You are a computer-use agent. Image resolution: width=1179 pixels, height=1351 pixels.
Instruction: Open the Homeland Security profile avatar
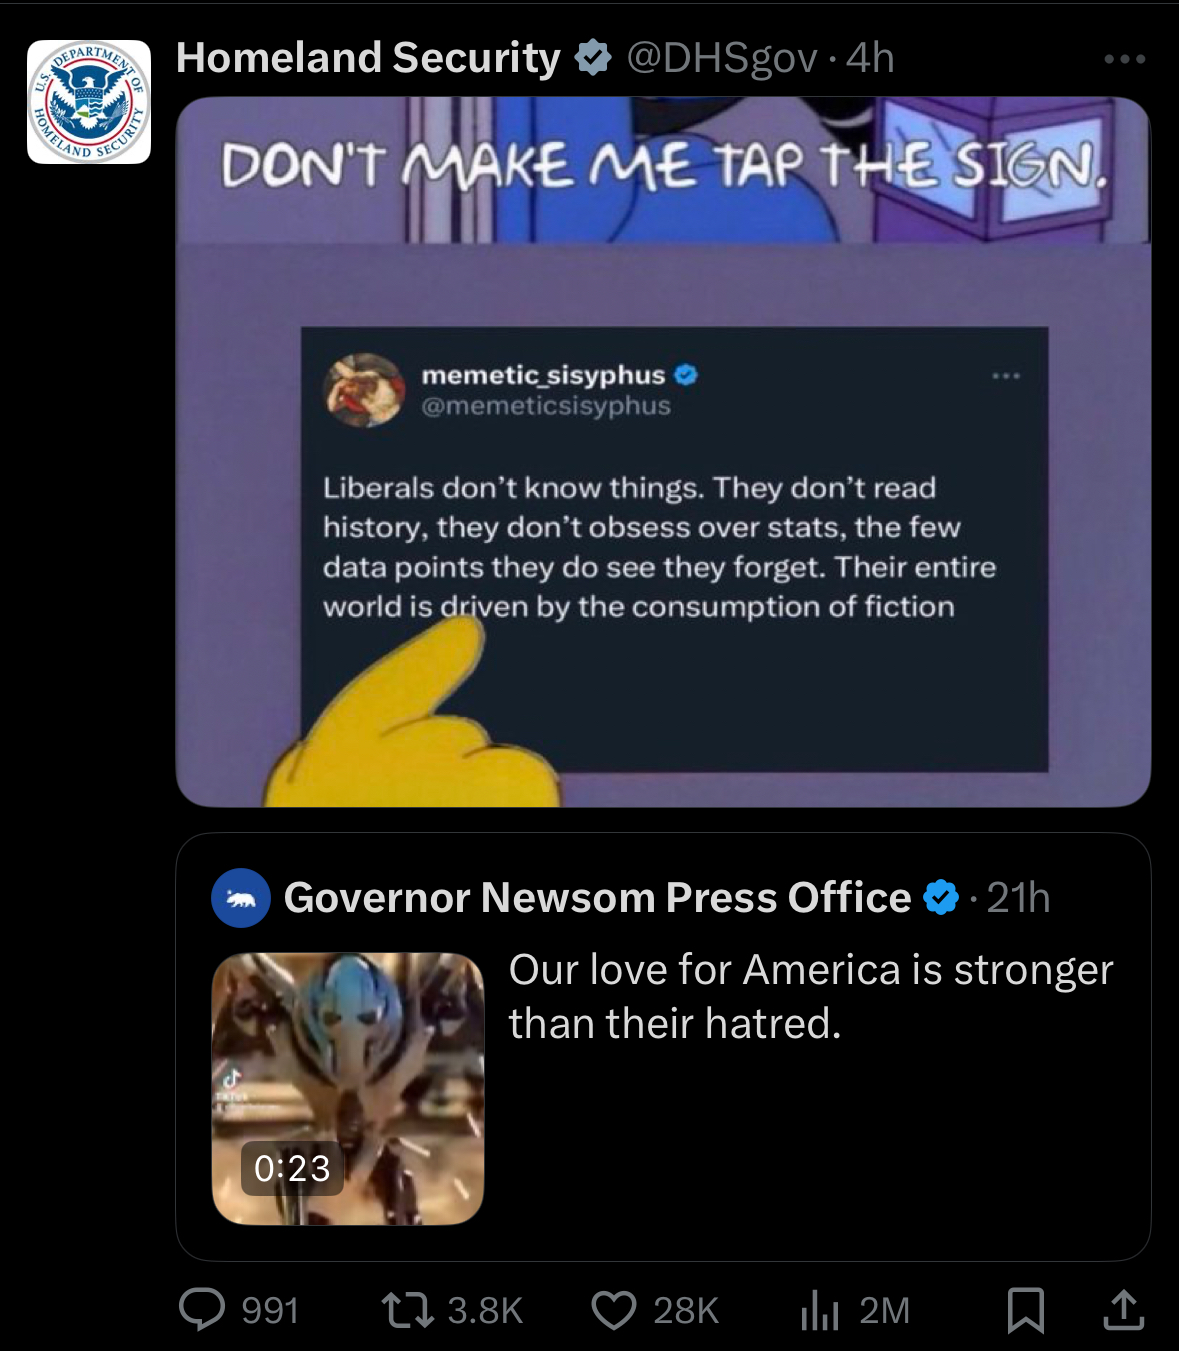[89, 102]
